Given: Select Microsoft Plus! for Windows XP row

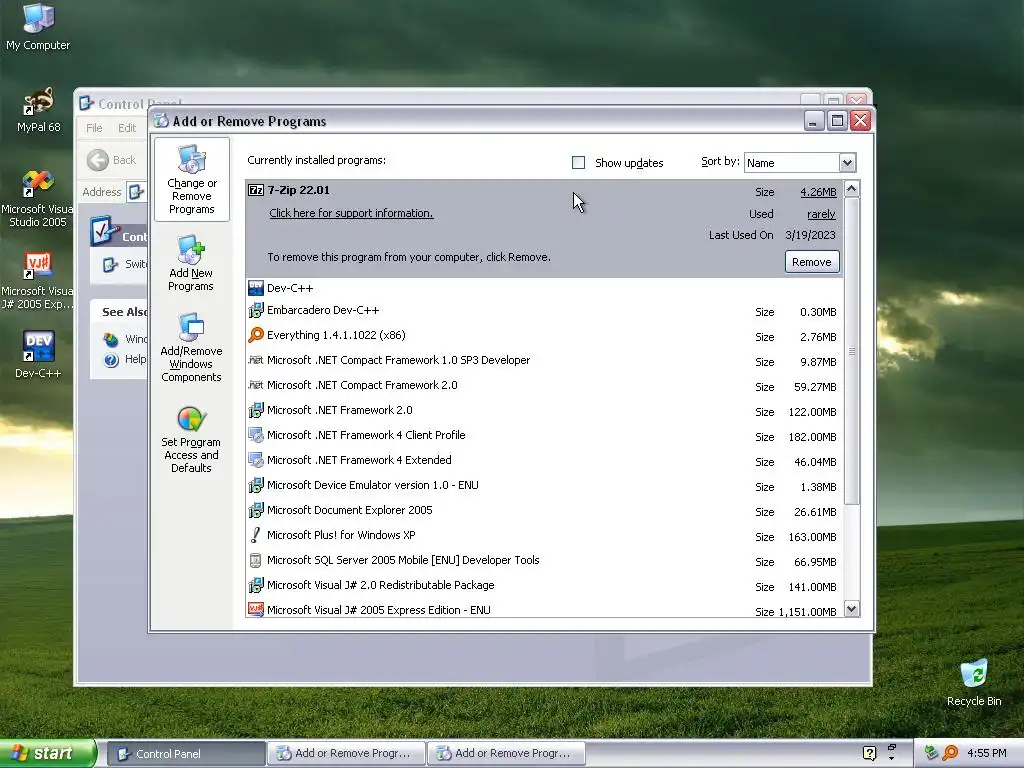Looking at the screenshot, I should coord(545,536).
